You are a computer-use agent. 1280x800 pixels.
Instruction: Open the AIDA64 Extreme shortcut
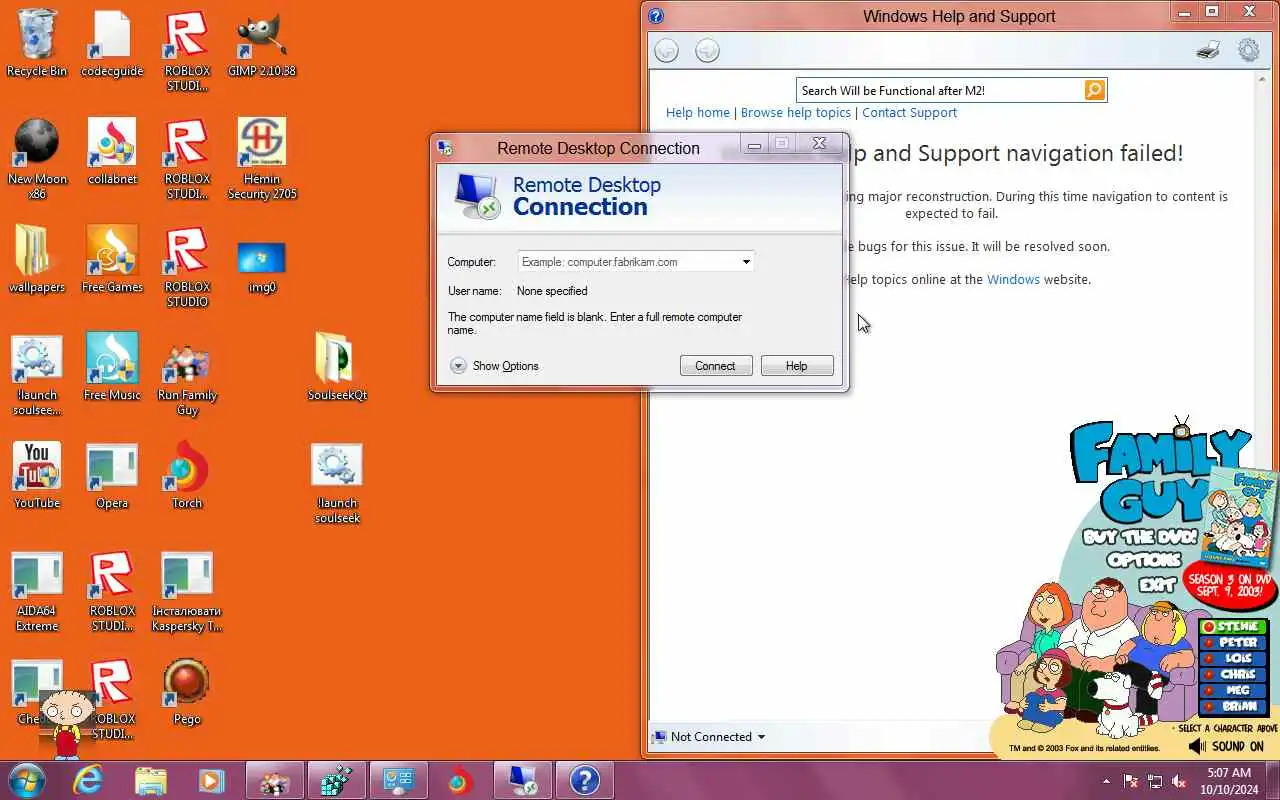coord(37,592)
